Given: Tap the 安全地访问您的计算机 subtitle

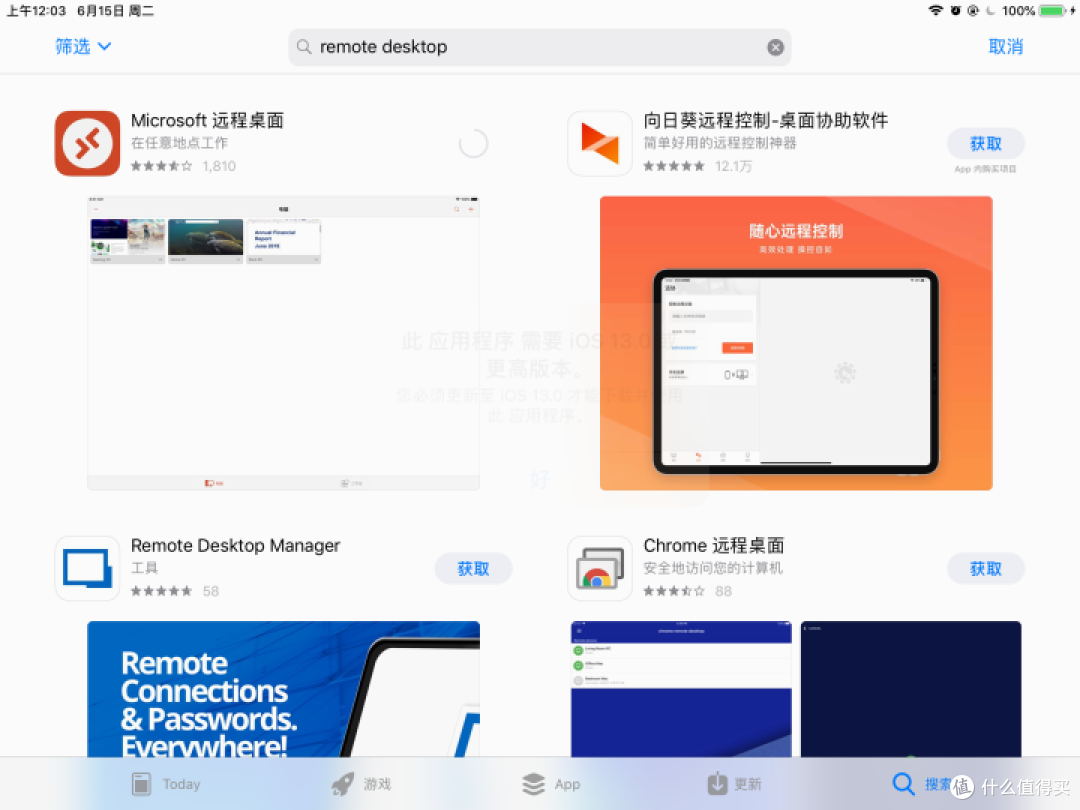Looking at the screenshot, I should [x=713, y=568].
